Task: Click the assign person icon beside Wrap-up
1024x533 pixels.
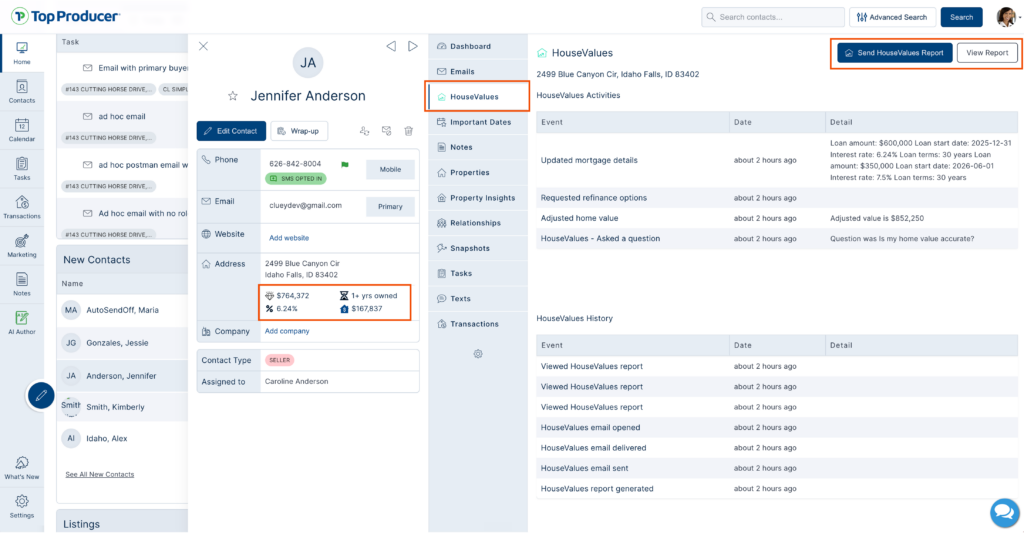Action: pyautogui.click(x=364, y=131)
